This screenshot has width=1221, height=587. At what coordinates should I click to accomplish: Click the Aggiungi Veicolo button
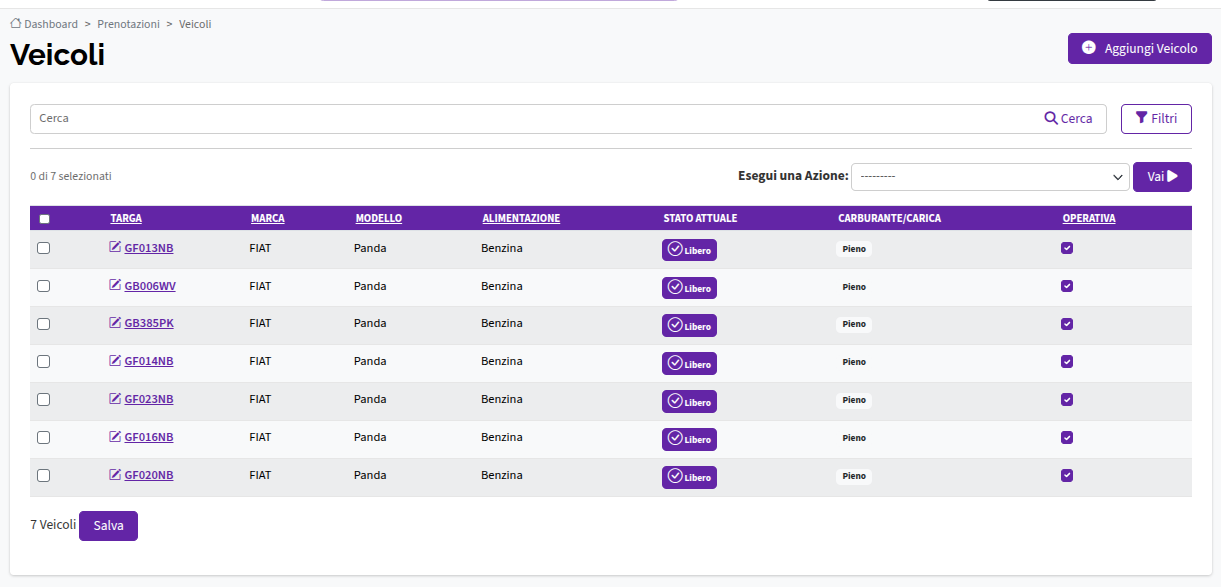[1140, 48]
